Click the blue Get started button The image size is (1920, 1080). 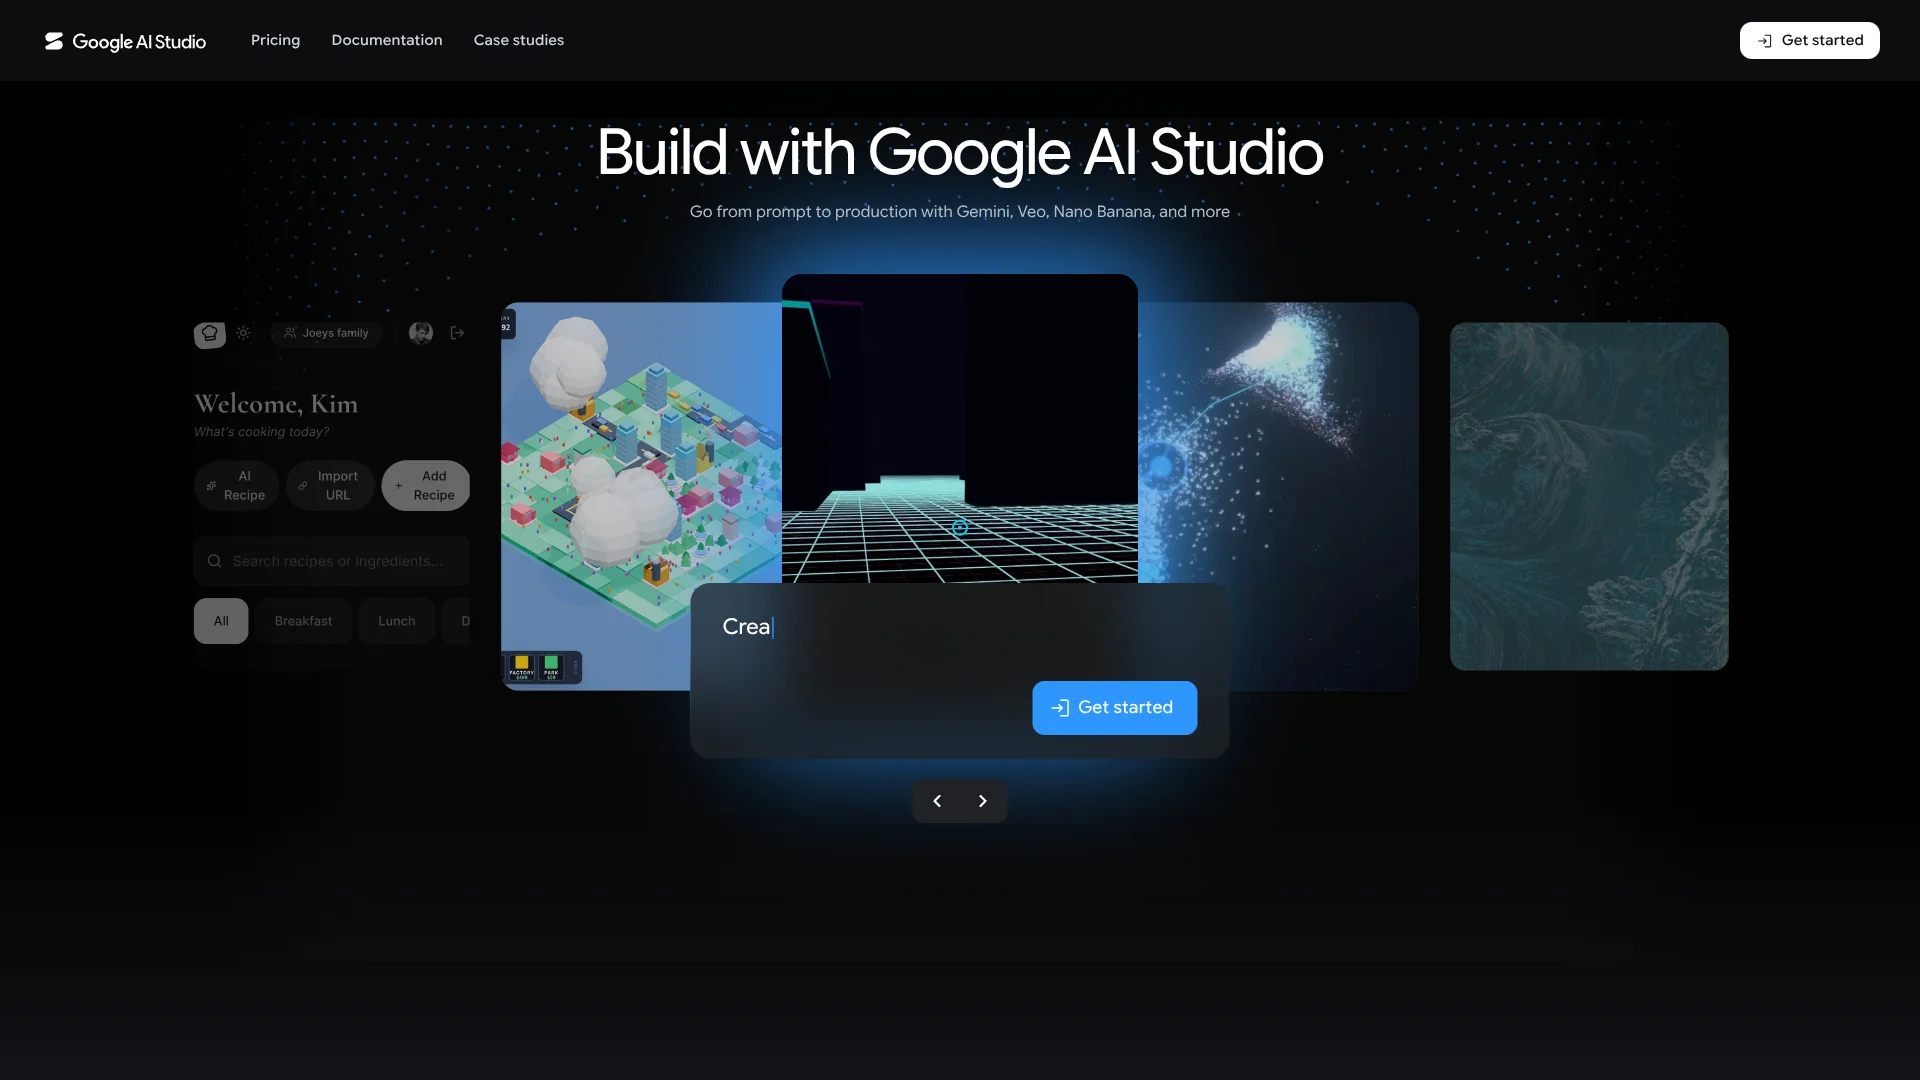pyautogui.click(x=1114, y=707)
